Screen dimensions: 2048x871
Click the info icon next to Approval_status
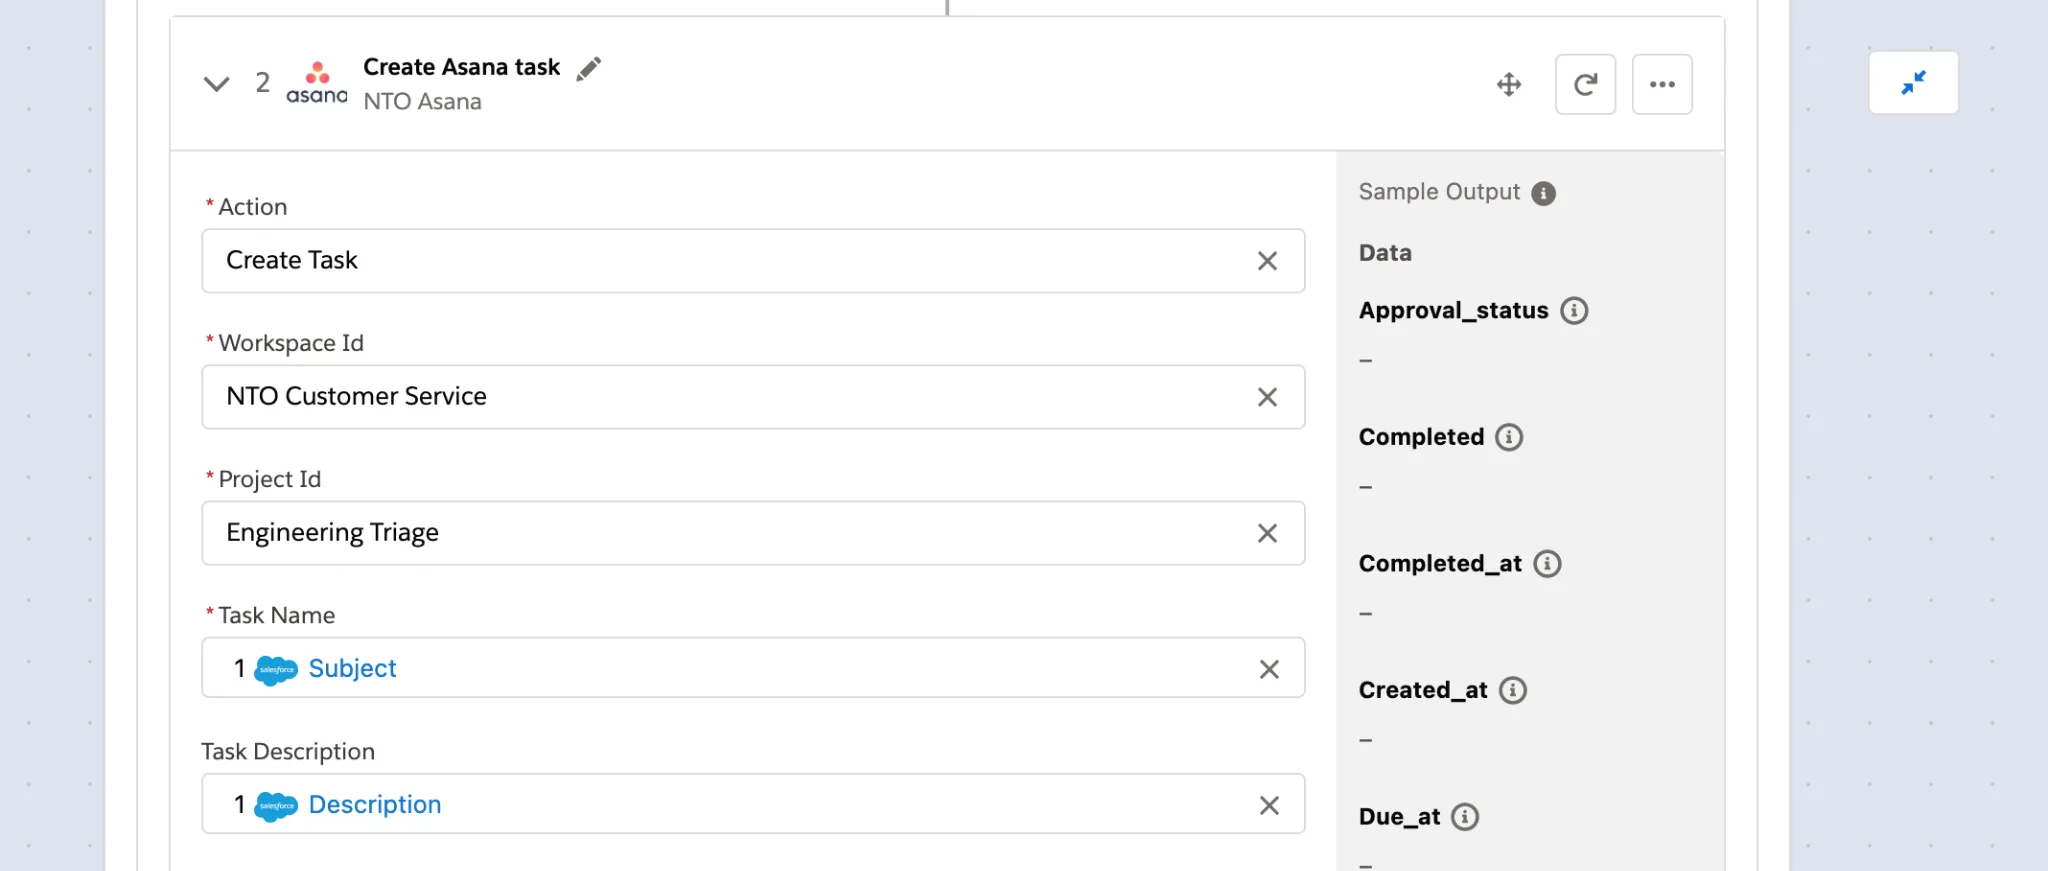(1575, 311)
